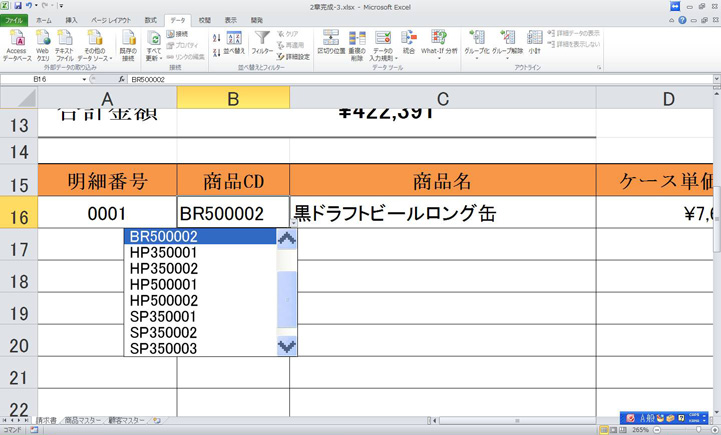This screenshot has height=435, width=721.
Task: Open the ファイル tab
Action: tap(14, 20)
